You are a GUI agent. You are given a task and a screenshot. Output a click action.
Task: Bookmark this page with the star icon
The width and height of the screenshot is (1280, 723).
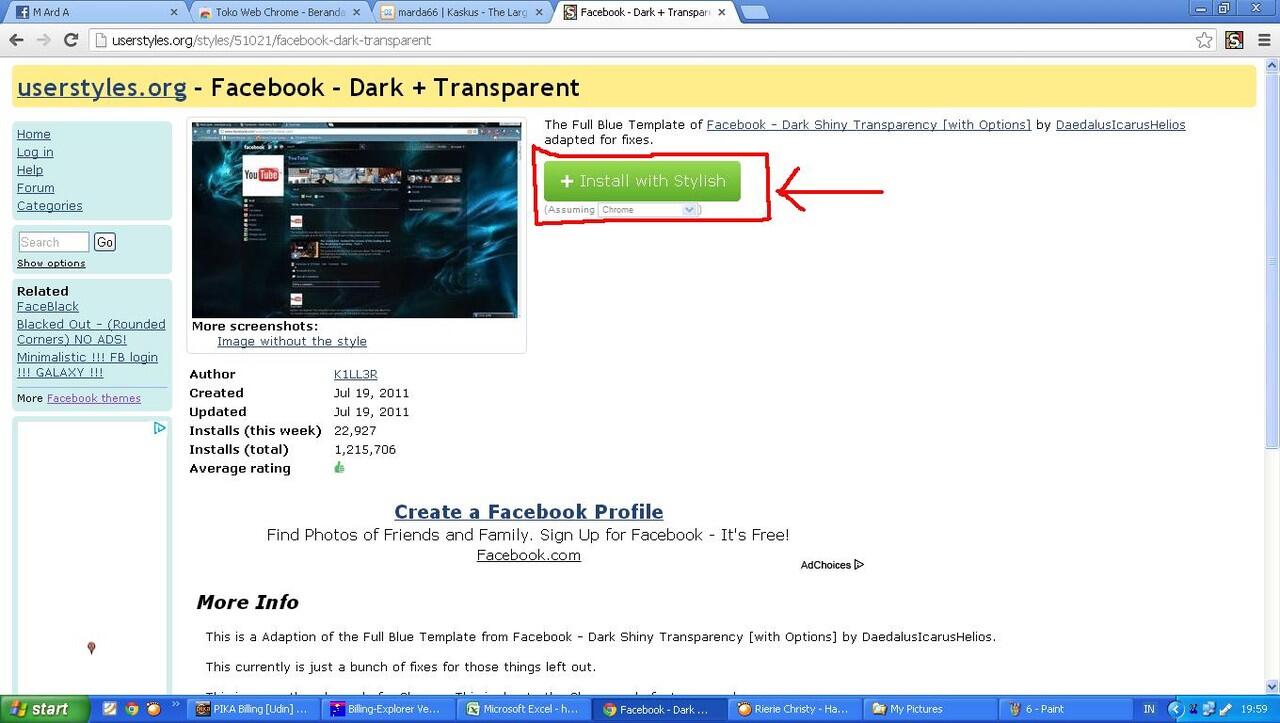tap(1204, 40)
